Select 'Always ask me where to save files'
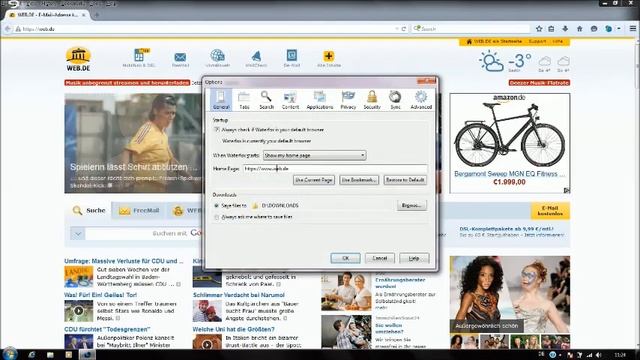 [217, 217]
